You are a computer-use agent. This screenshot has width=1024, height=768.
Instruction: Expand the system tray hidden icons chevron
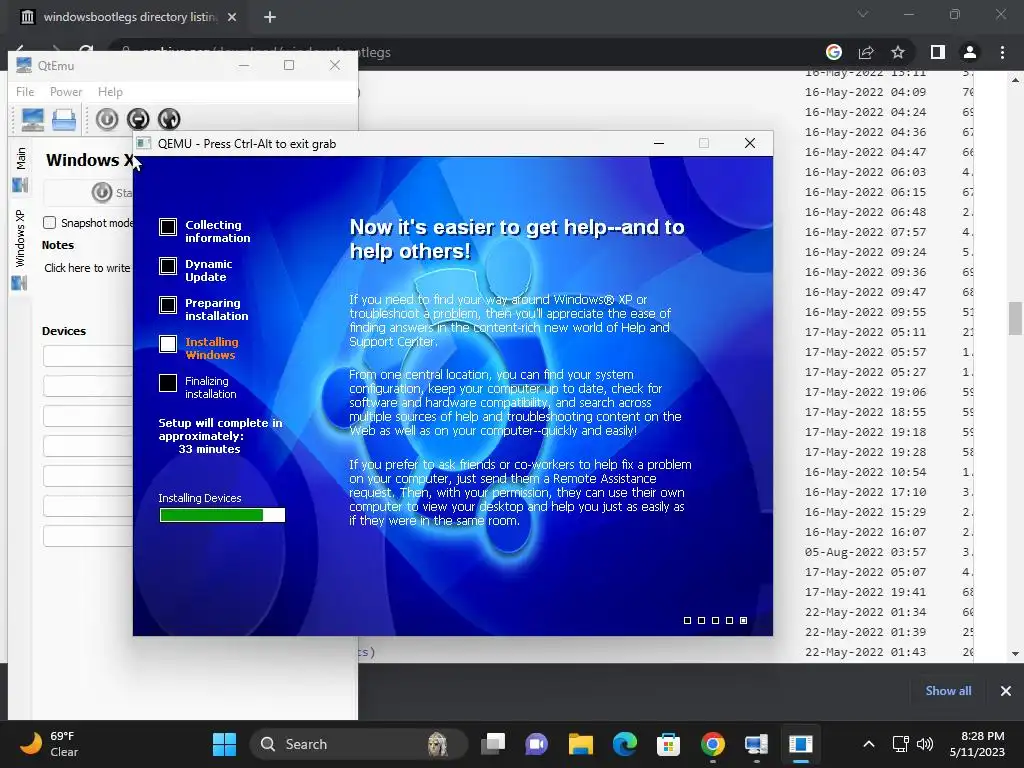pos(869,744)
